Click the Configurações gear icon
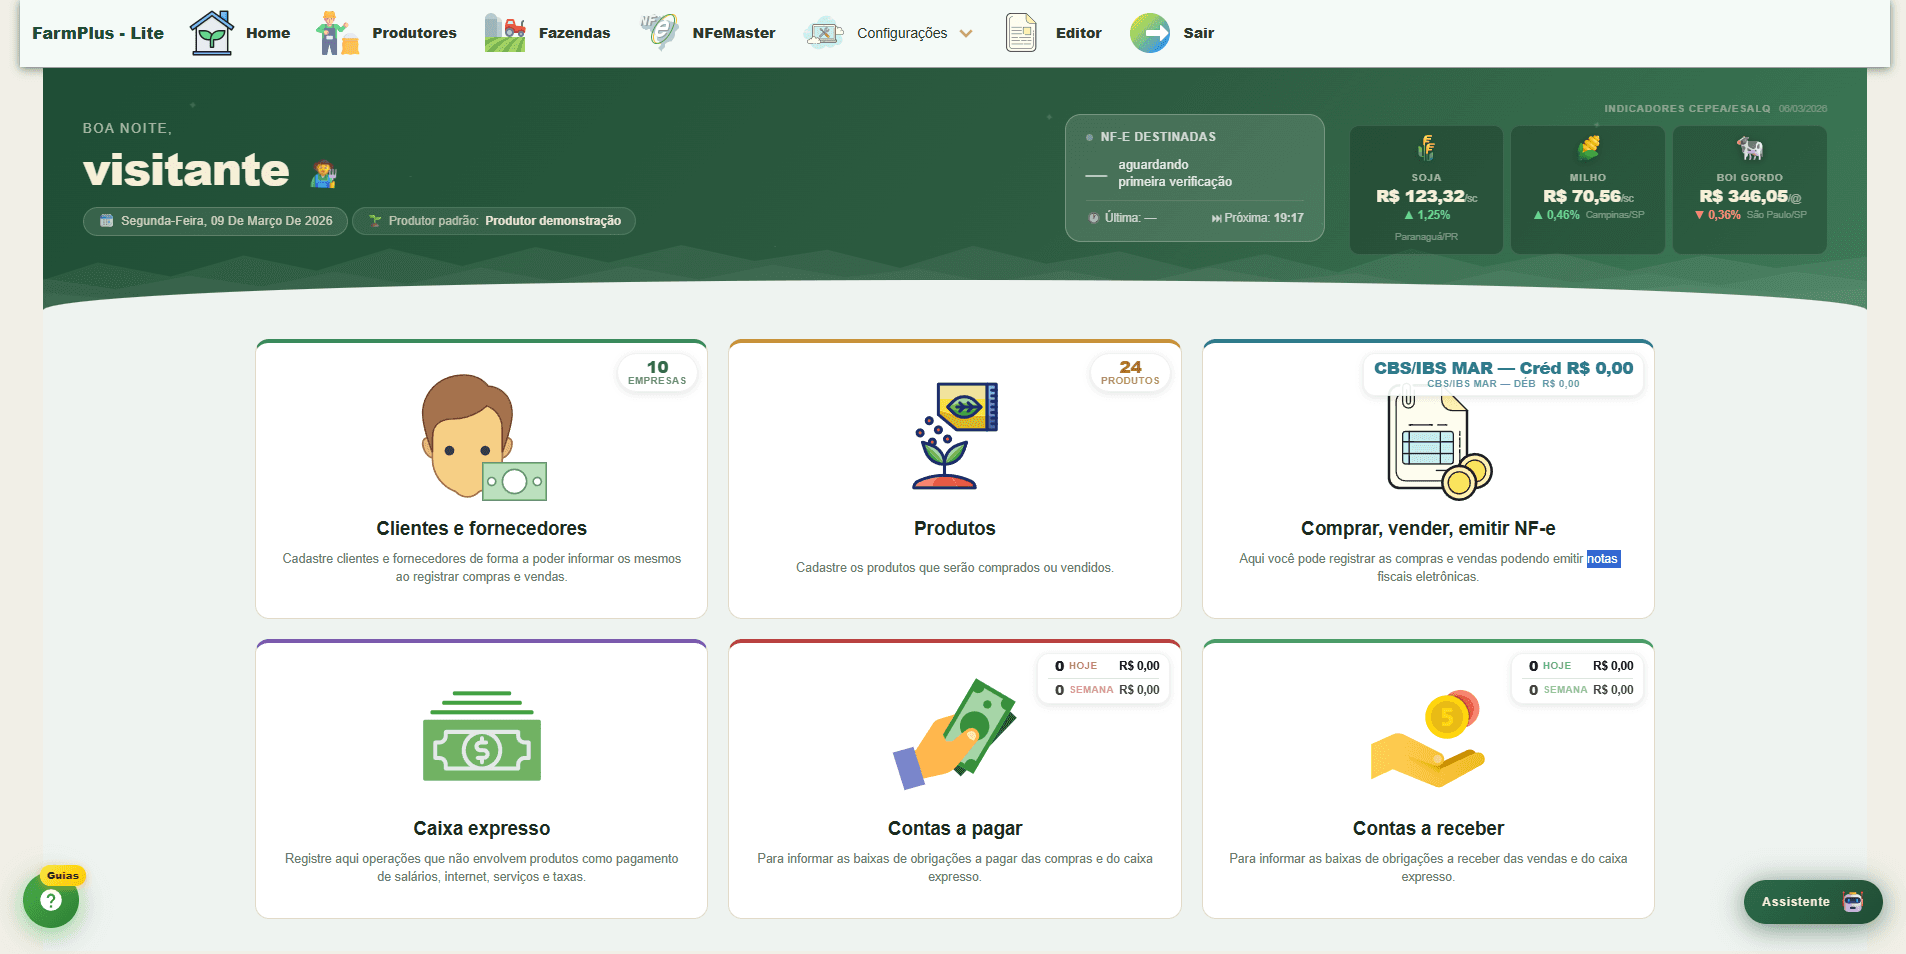This screenshot has height=954, width=1906. [x=823, y=33]
